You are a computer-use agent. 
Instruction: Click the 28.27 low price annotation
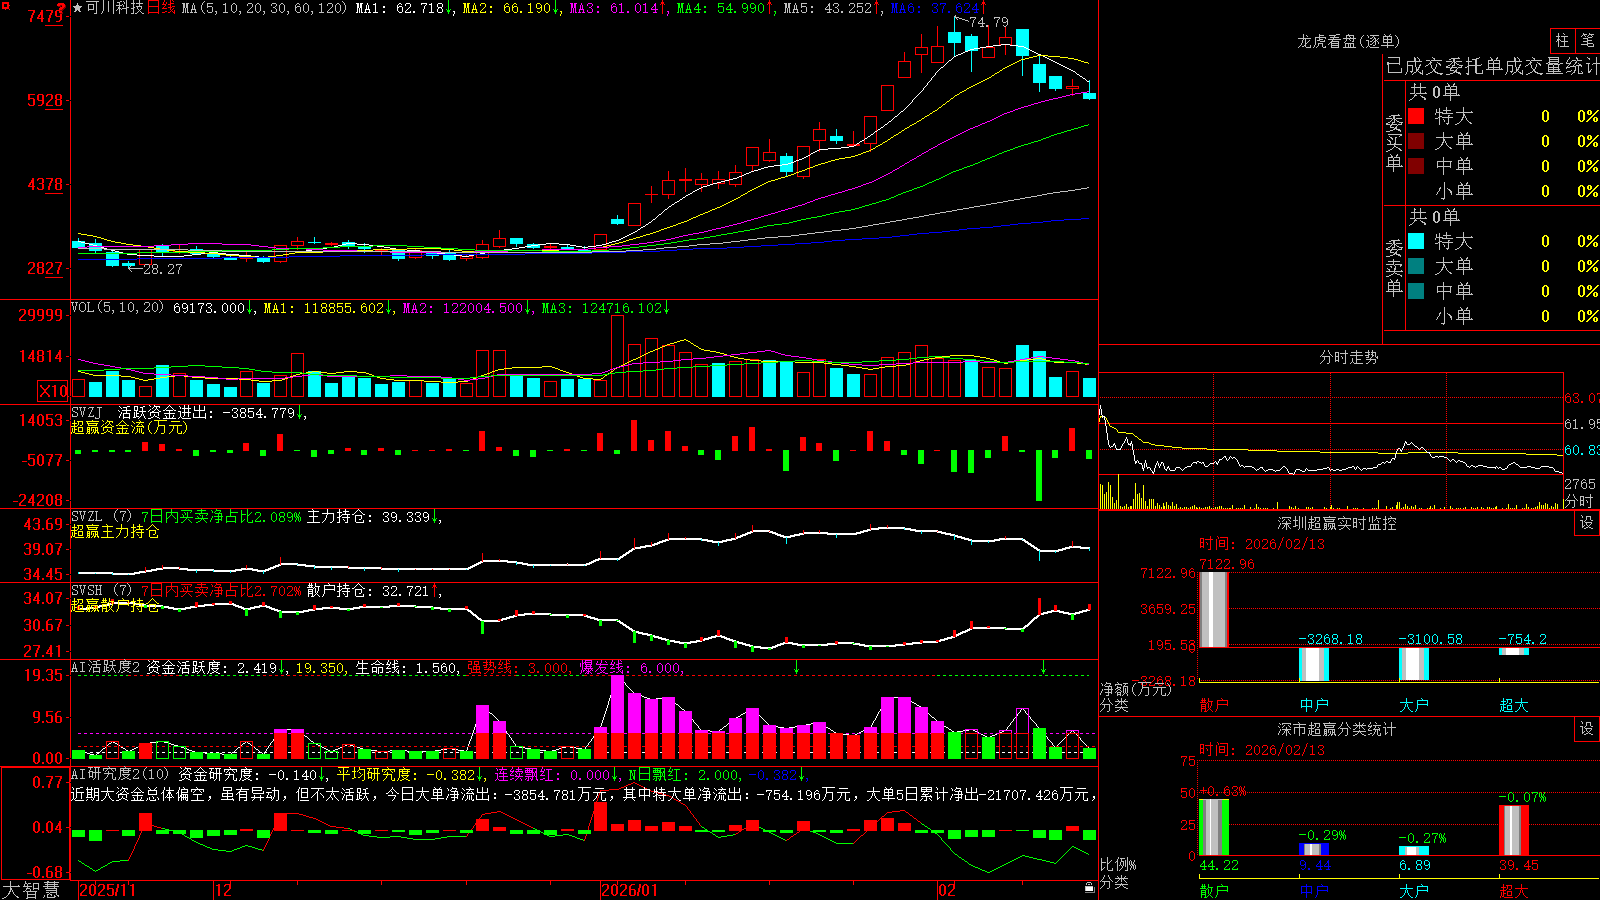coord(163,269)
